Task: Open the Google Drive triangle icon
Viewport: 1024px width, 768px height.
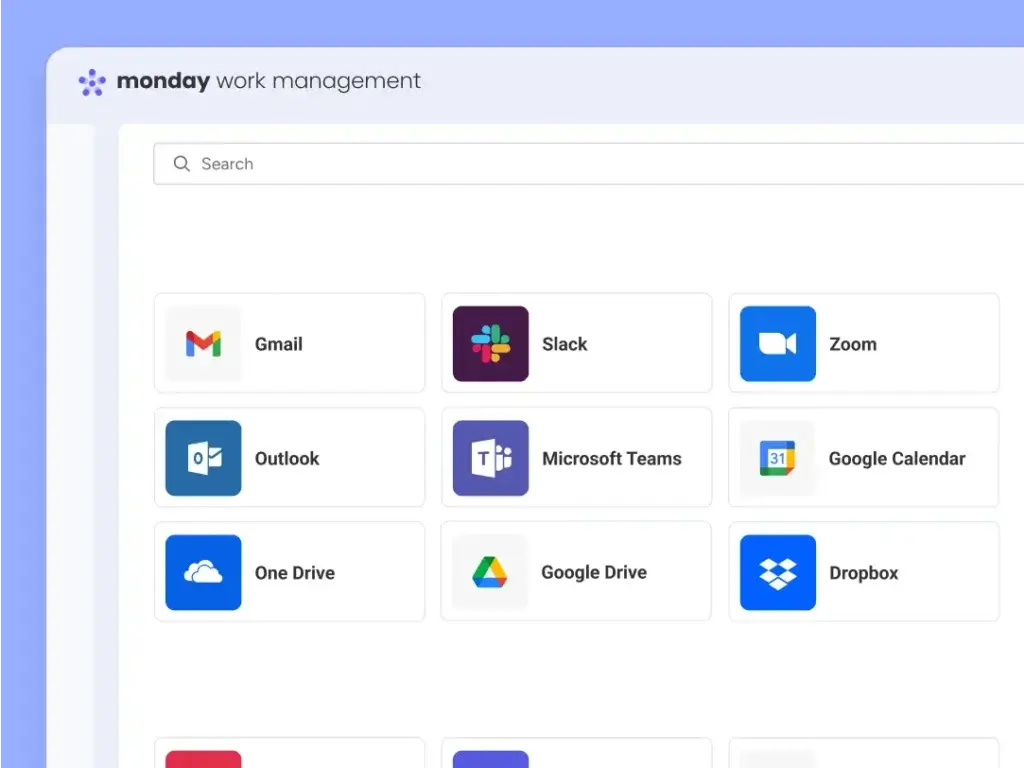Action: (x=490, y=572)
